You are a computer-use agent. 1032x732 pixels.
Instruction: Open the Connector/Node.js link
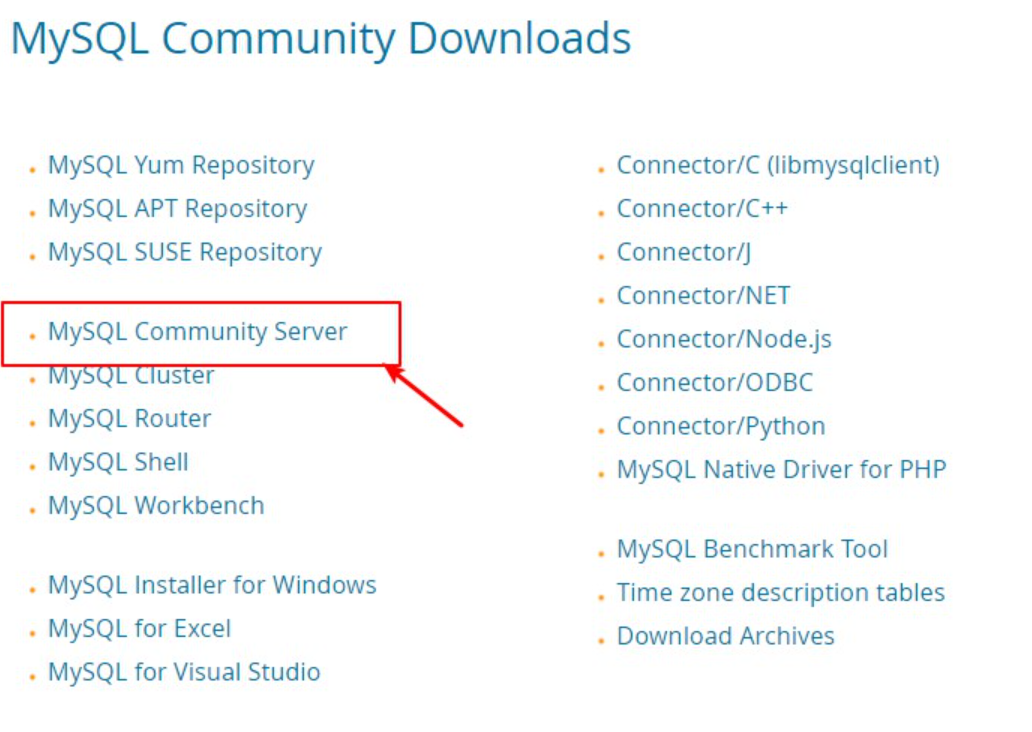point(724,339)
